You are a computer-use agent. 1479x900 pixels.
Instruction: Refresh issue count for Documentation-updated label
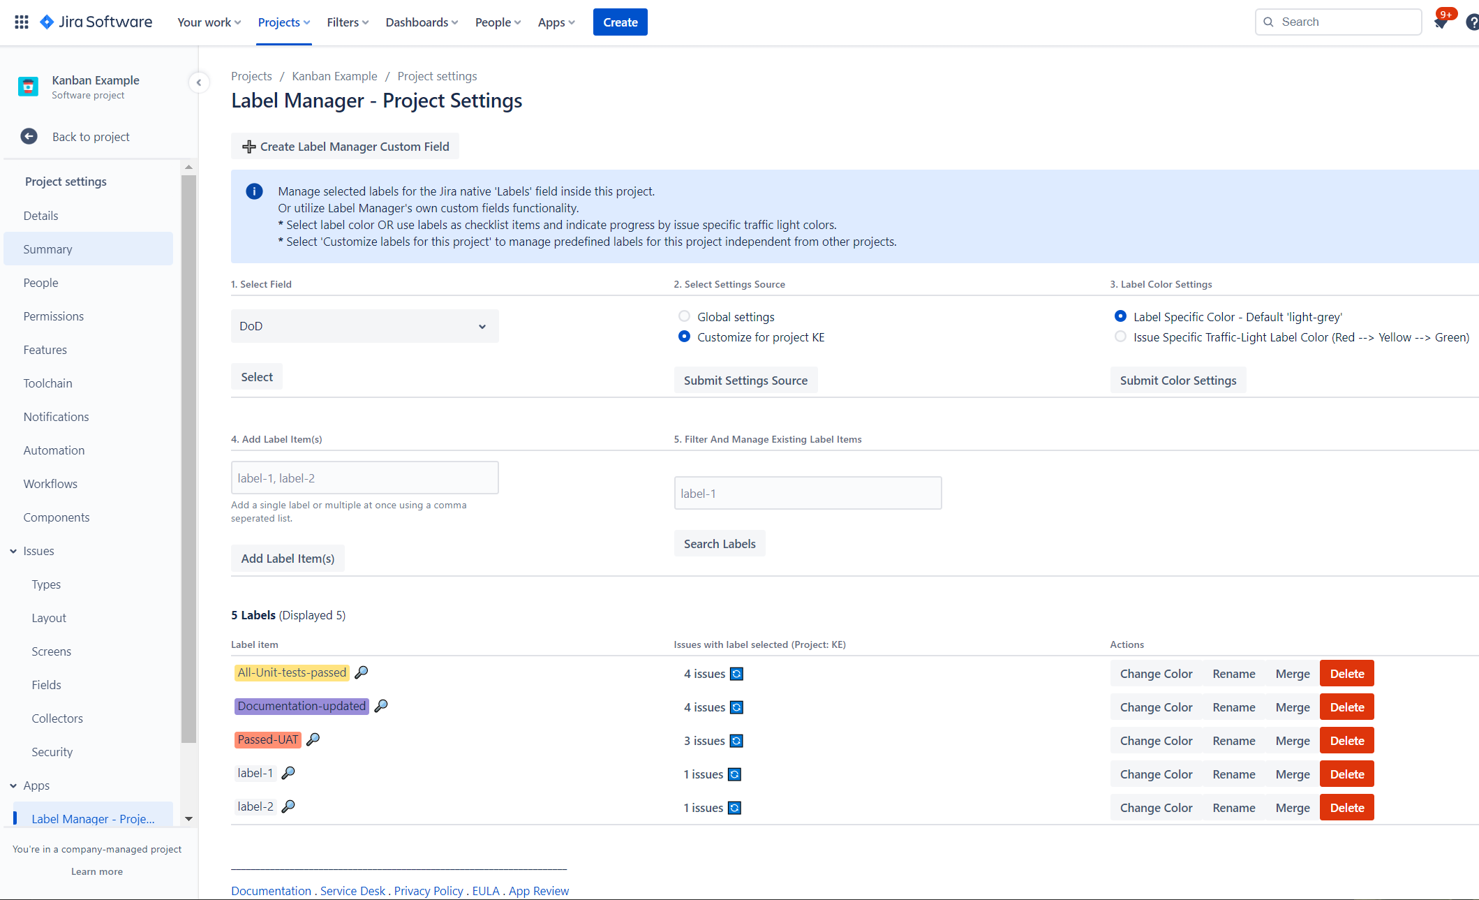(x=737, y=708)
